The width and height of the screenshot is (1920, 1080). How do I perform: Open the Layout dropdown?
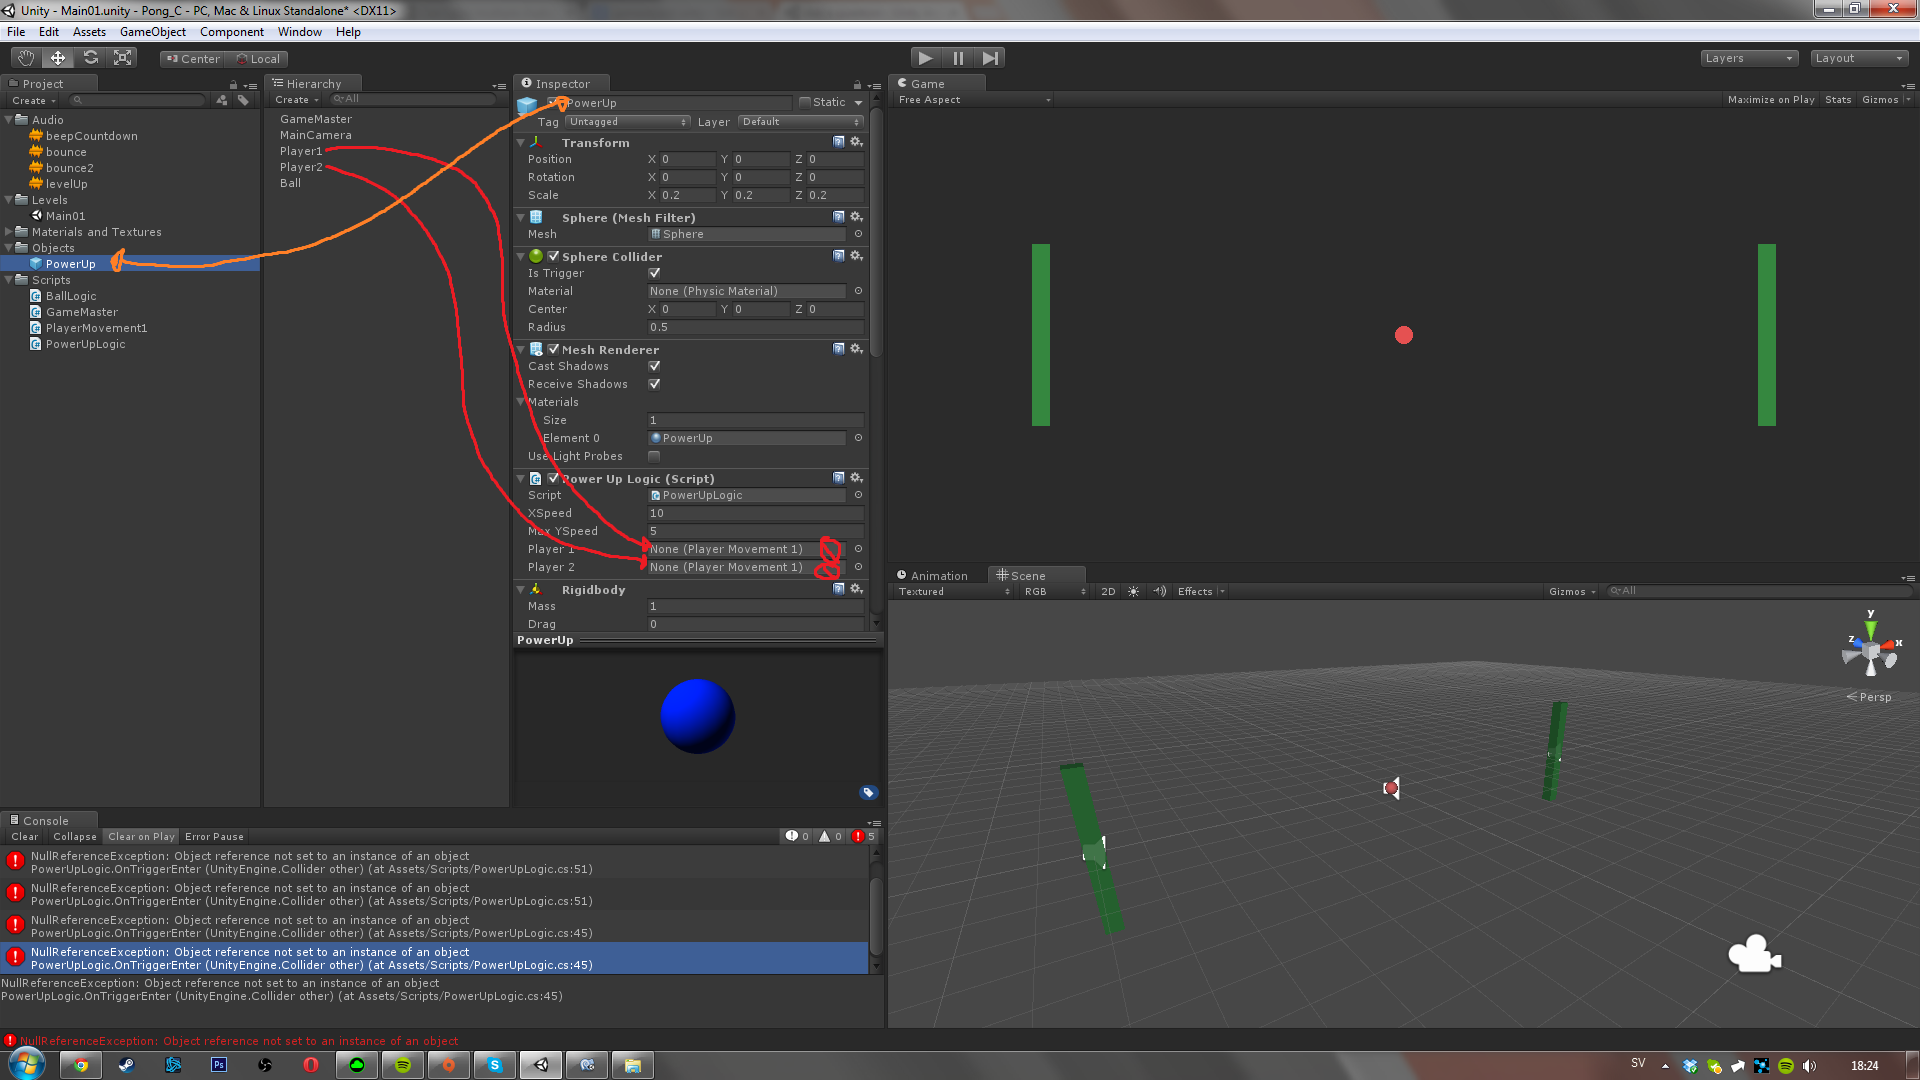1859,58
